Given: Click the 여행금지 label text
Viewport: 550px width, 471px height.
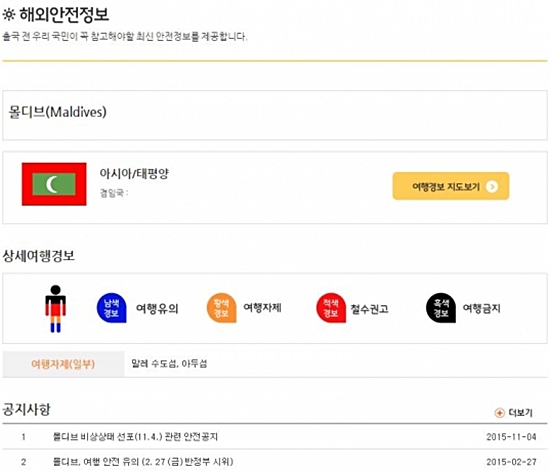Looking at the screenshot, I should coord(482,308).
